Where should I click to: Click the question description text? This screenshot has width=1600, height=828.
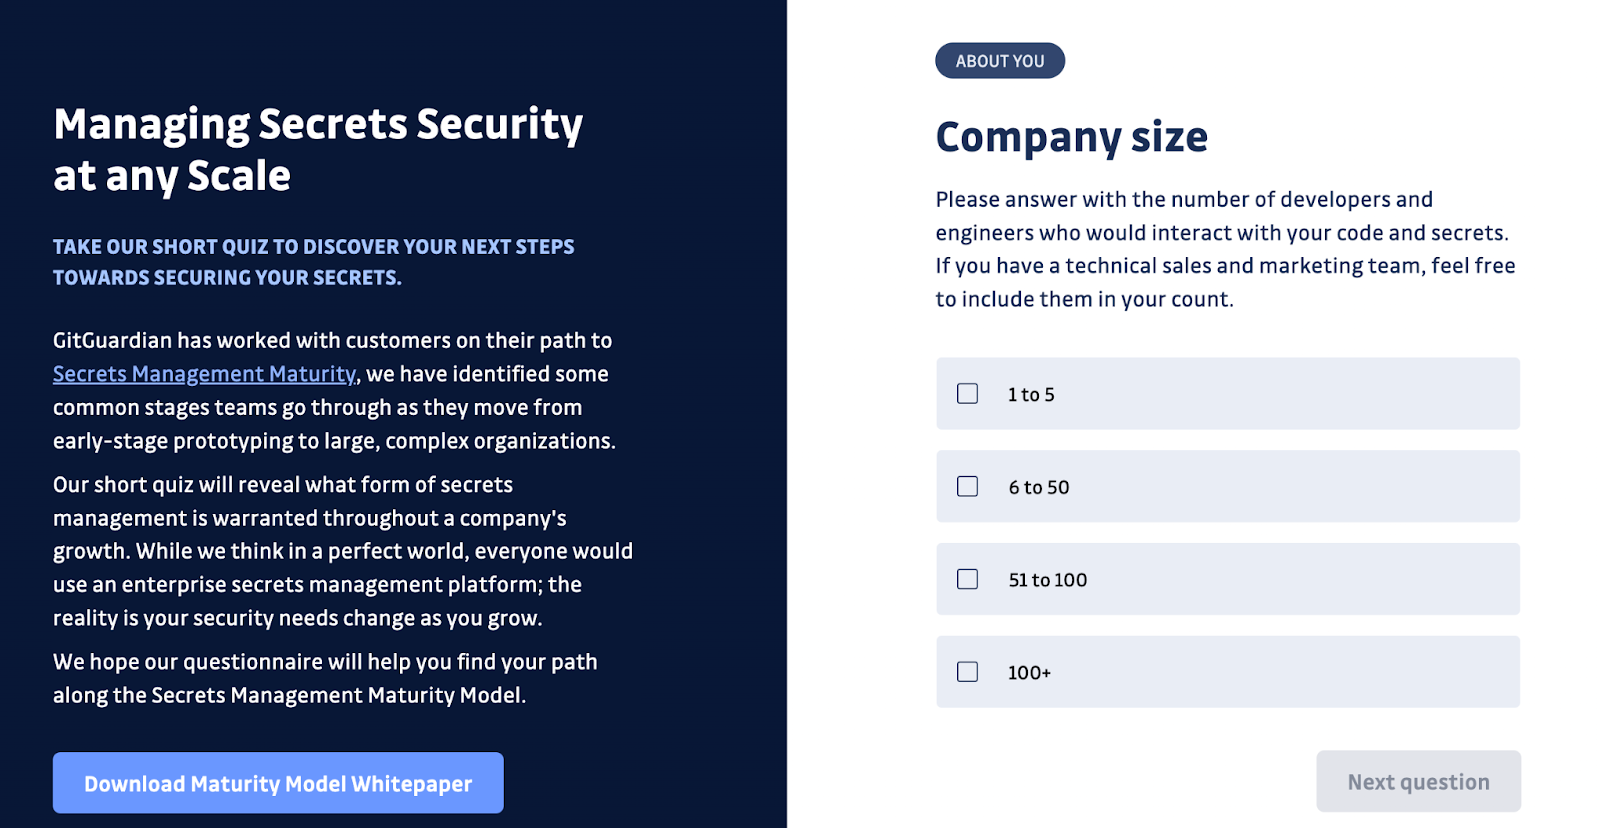tap(1224, 248)
